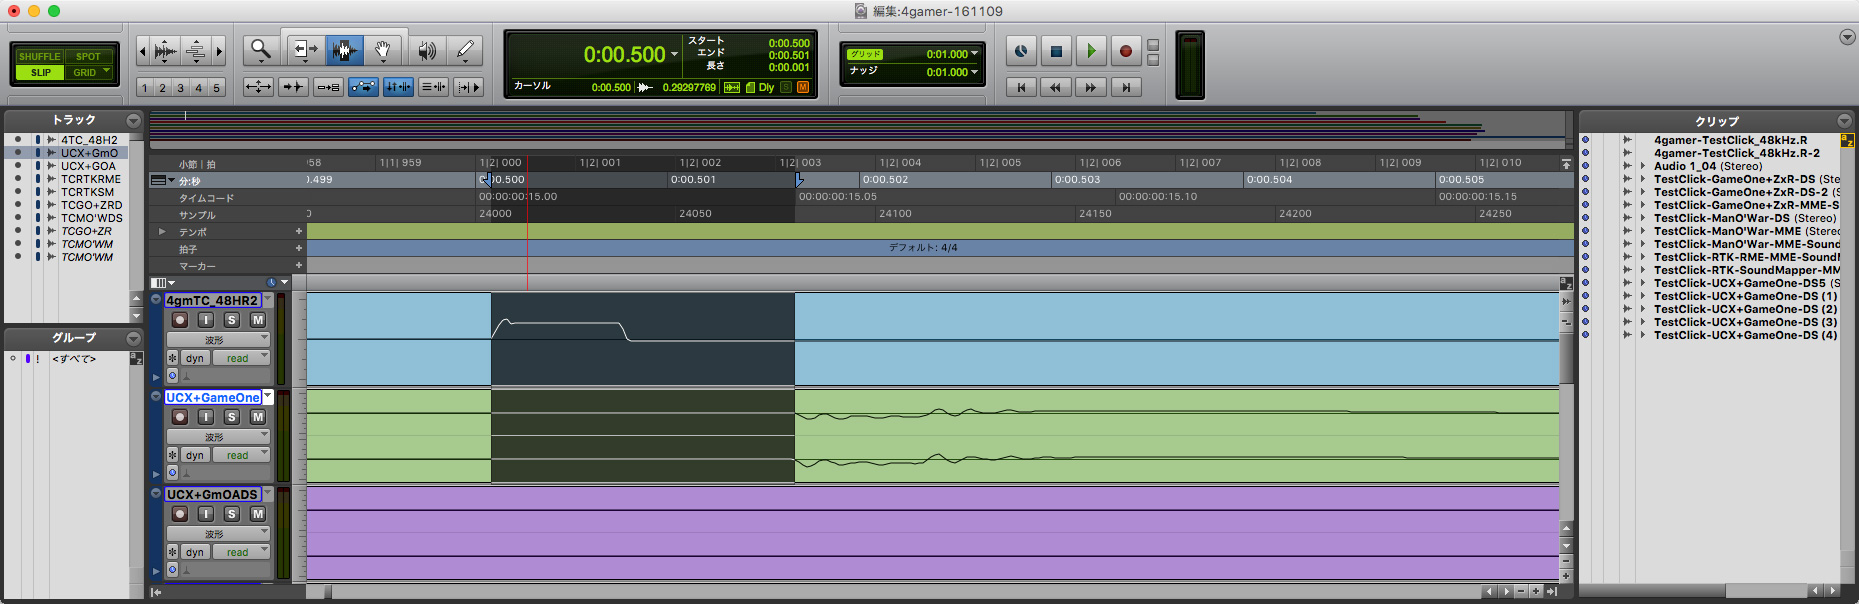Choose the Selector waveform tool
Image resolution: width=1859 pixels, height=604 pixels.
tap(343, 50)
